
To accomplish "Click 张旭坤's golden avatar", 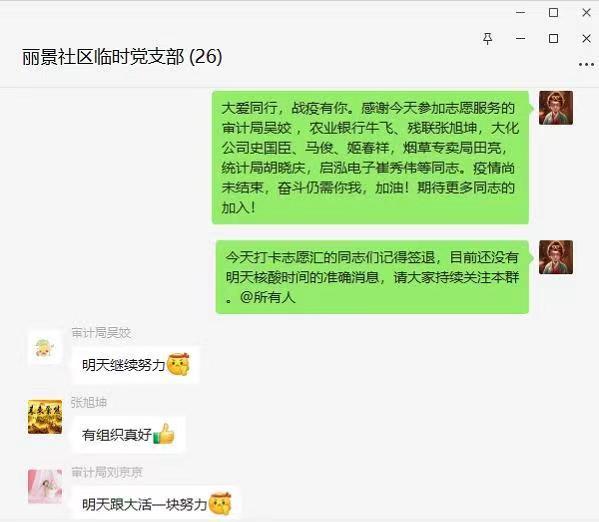I will pos(45,417).
